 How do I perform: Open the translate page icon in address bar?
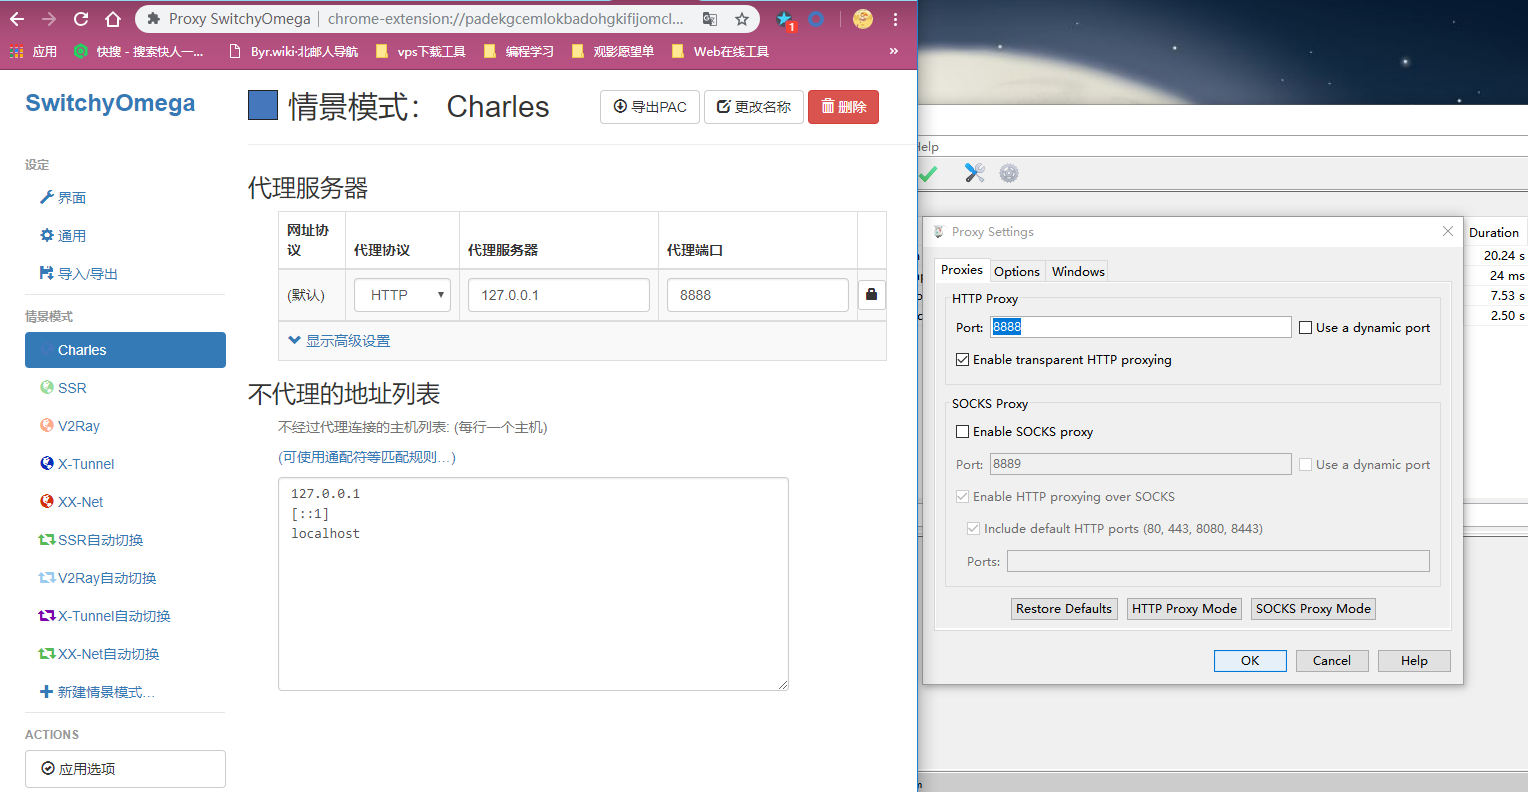coord(710,19)
